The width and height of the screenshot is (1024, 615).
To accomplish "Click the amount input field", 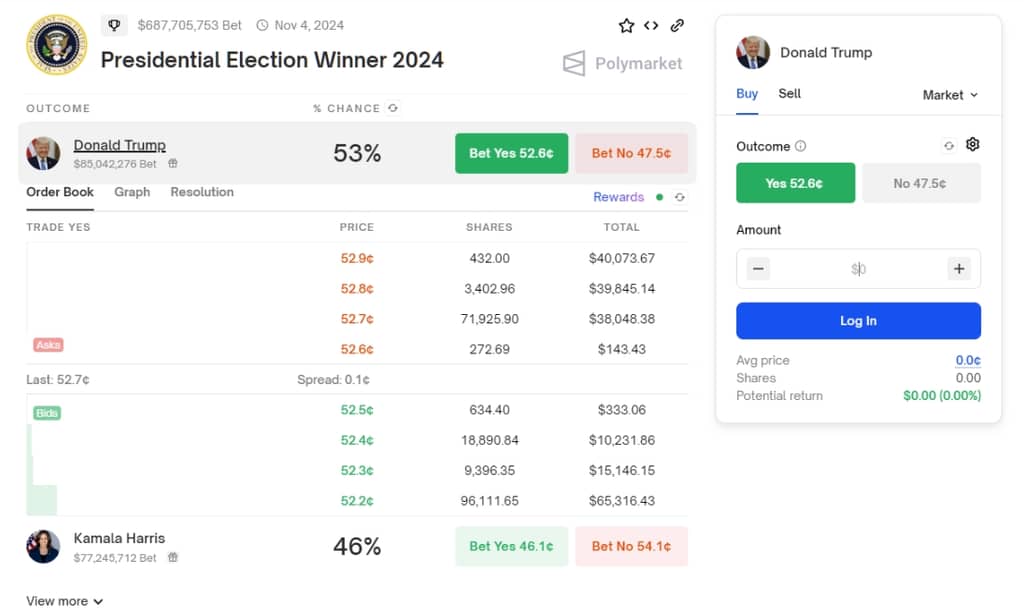I will 858,268.
